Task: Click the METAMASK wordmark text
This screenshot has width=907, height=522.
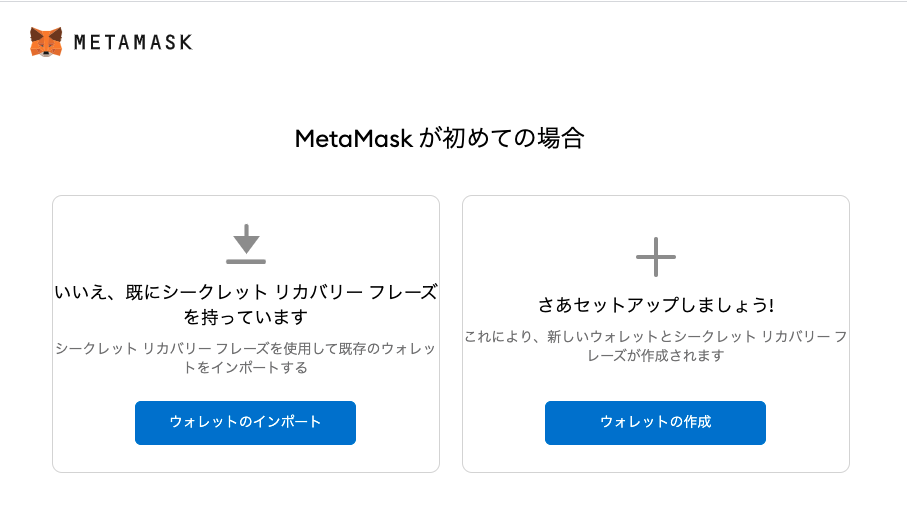Action: [133, 42]
